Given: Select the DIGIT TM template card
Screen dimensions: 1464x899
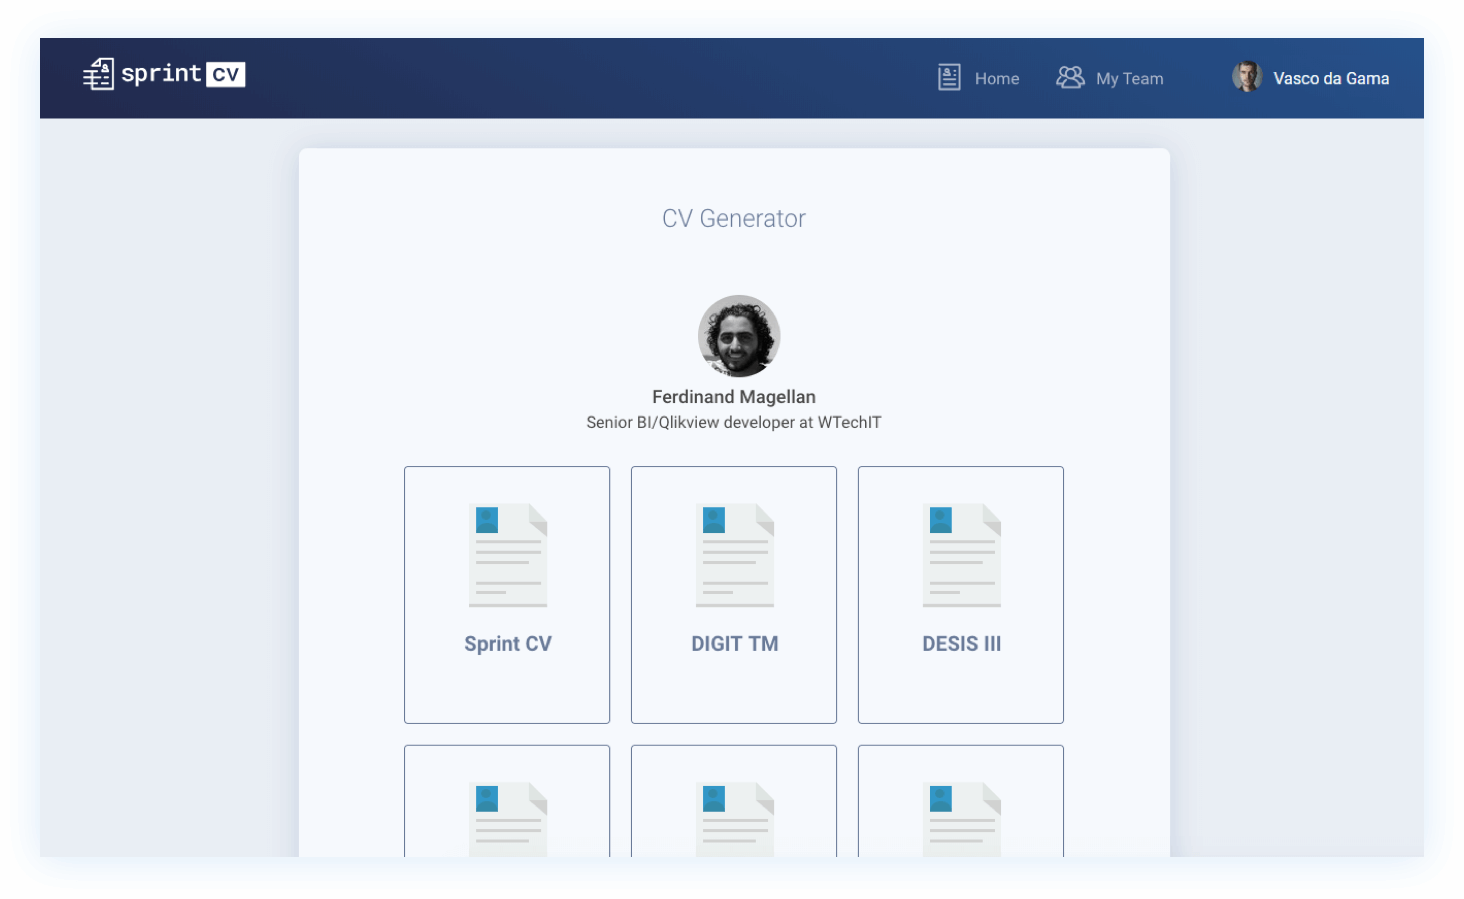Looking at the screenshot, I should tap(733, 594).
